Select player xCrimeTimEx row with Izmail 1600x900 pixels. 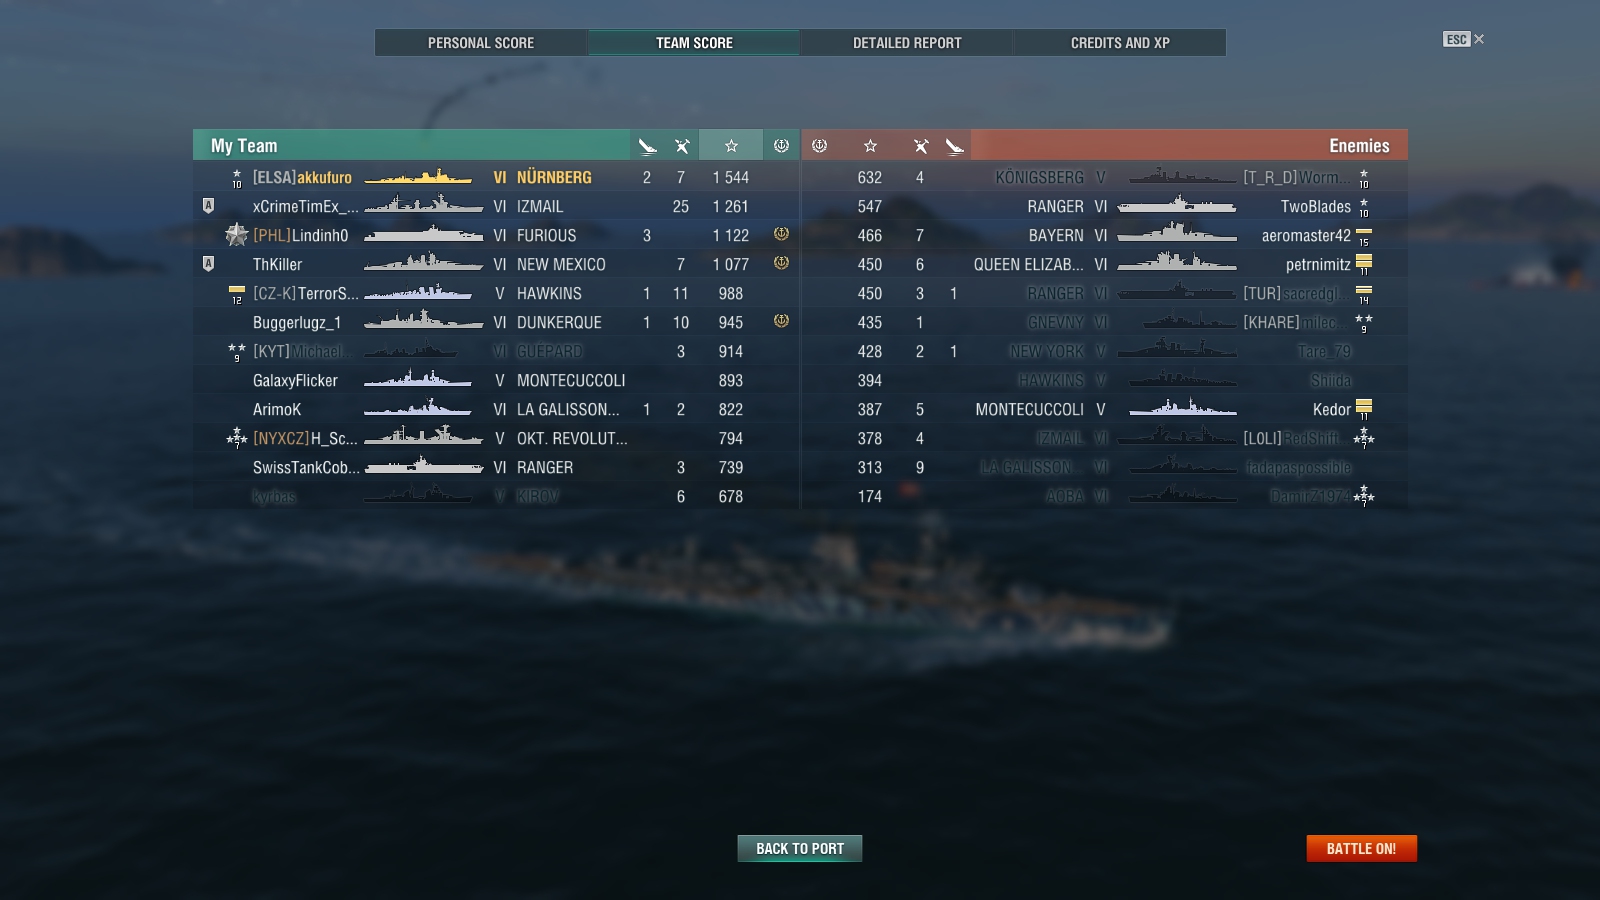tap(497, 206)
